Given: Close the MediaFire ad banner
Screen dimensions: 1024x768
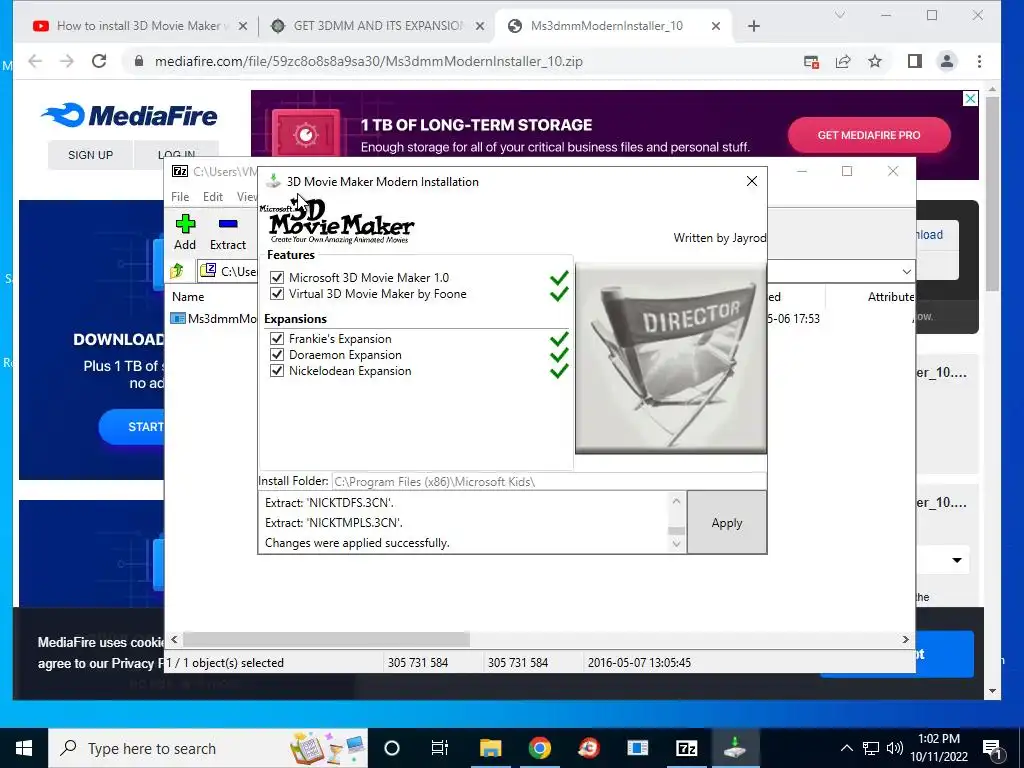Looking at the screenshot, I should pos(970,99).
